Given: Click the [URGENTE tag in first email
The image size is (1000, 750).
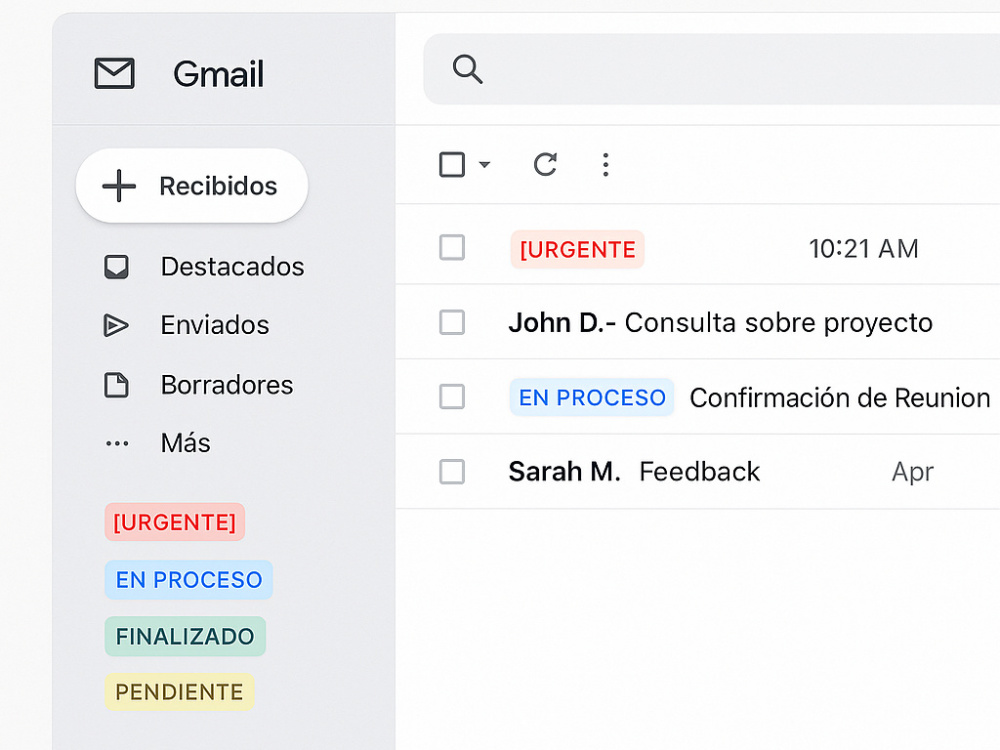Looking at the screenshot, I should pyautogui.click(x=577, y=249).
